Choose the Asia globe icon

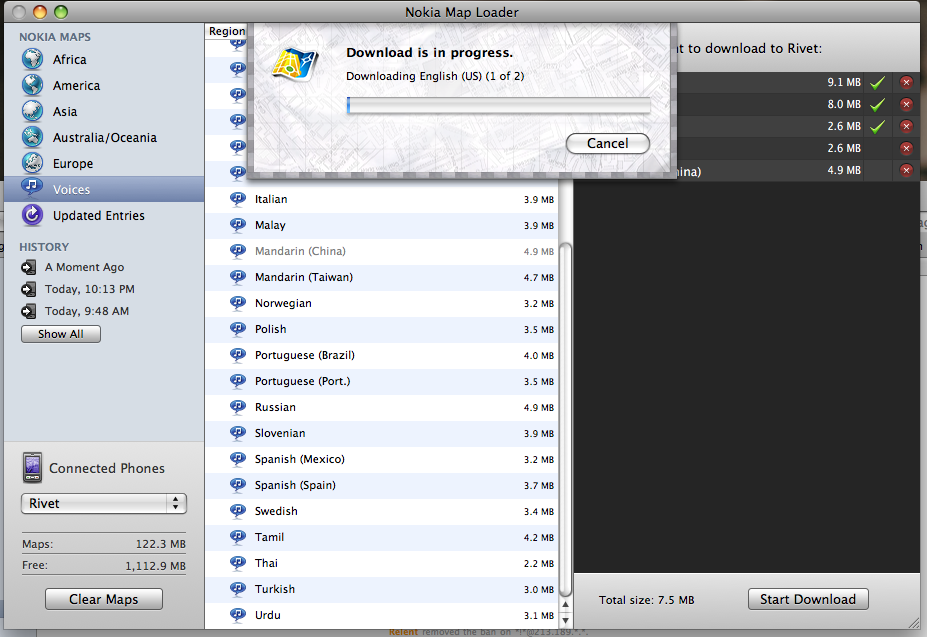click(x=33, y=111)
